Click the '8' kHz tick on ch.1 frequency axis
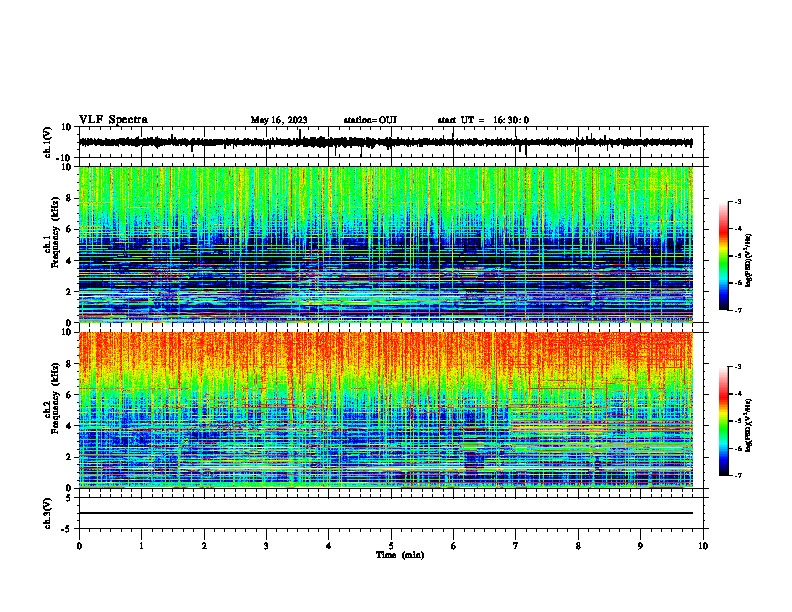This screenshot has height=612, width=792. (69, 198)
